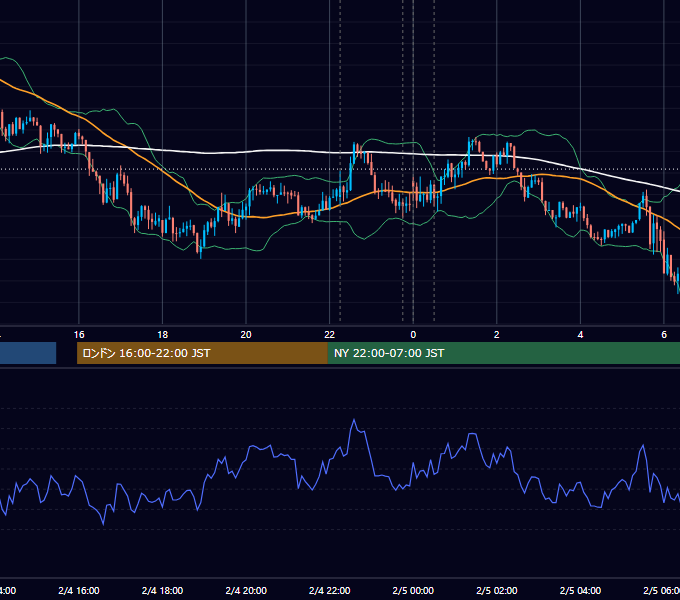Select the 2/5 02:00 date label
This screenshot has width=680, height=600.
point(497,590)
